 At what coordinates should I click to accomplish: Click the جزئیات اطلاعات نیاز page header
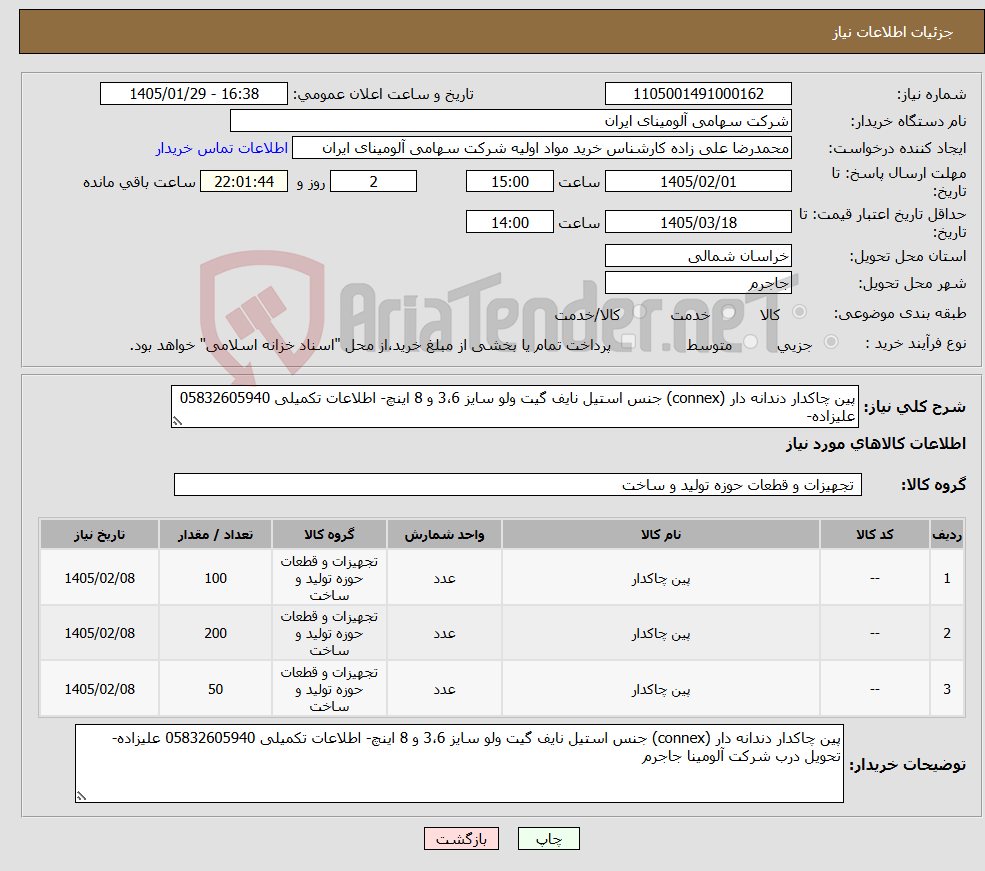(x=893, y=32)
